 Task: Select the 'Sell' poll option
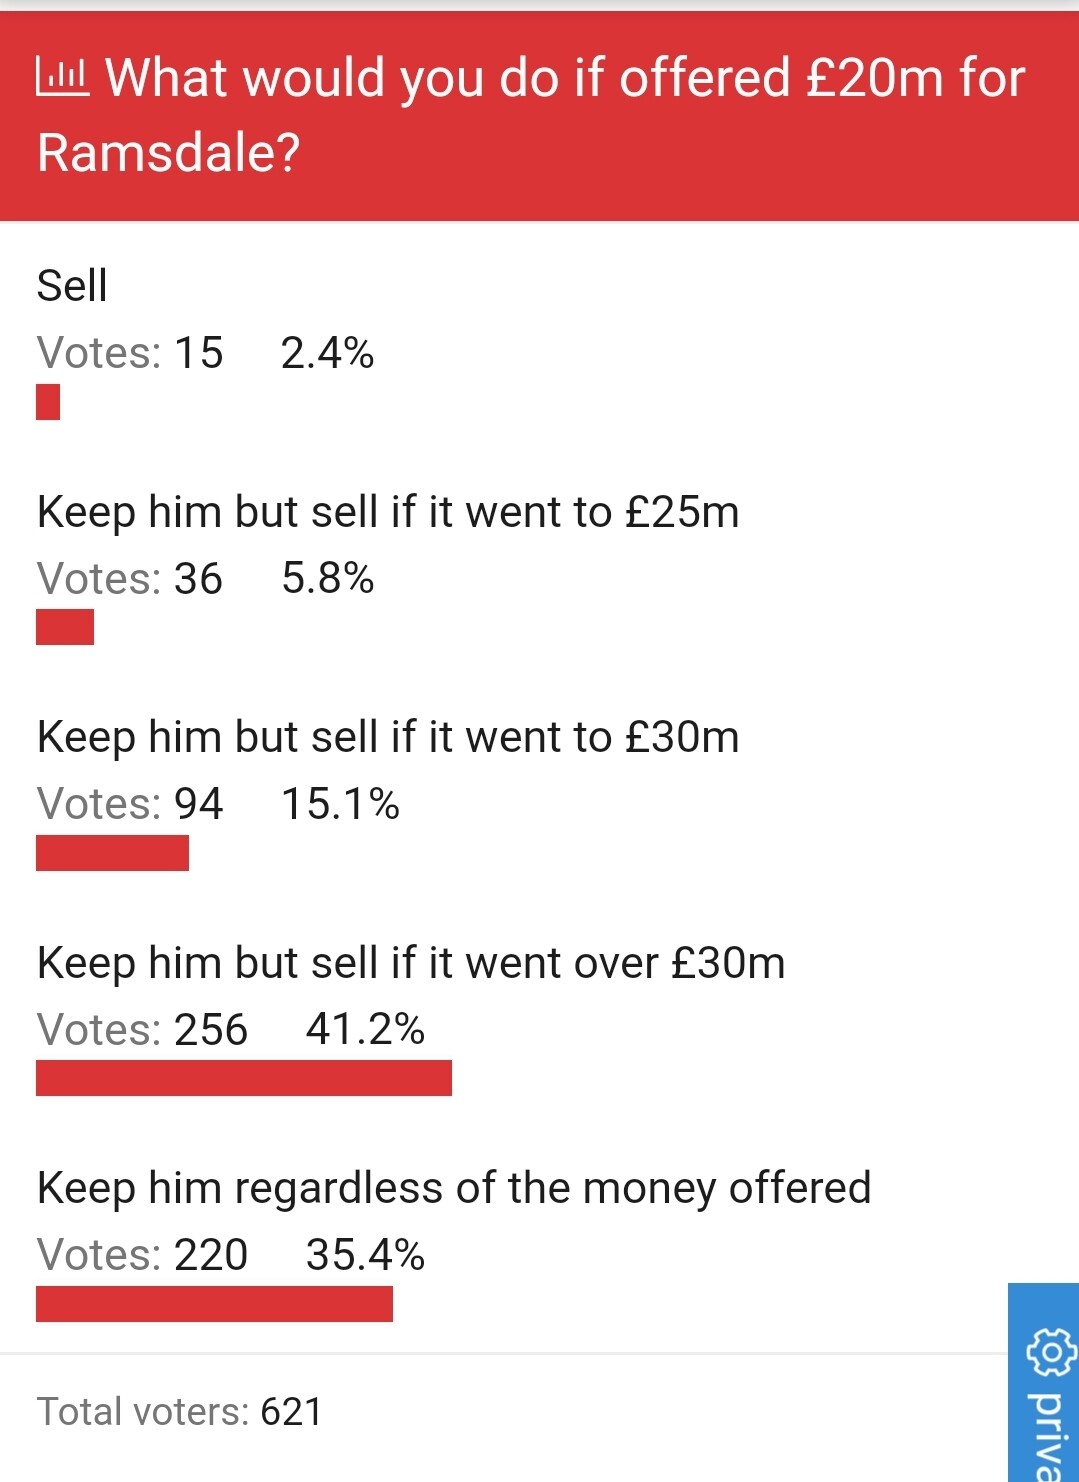coord(72,286)
